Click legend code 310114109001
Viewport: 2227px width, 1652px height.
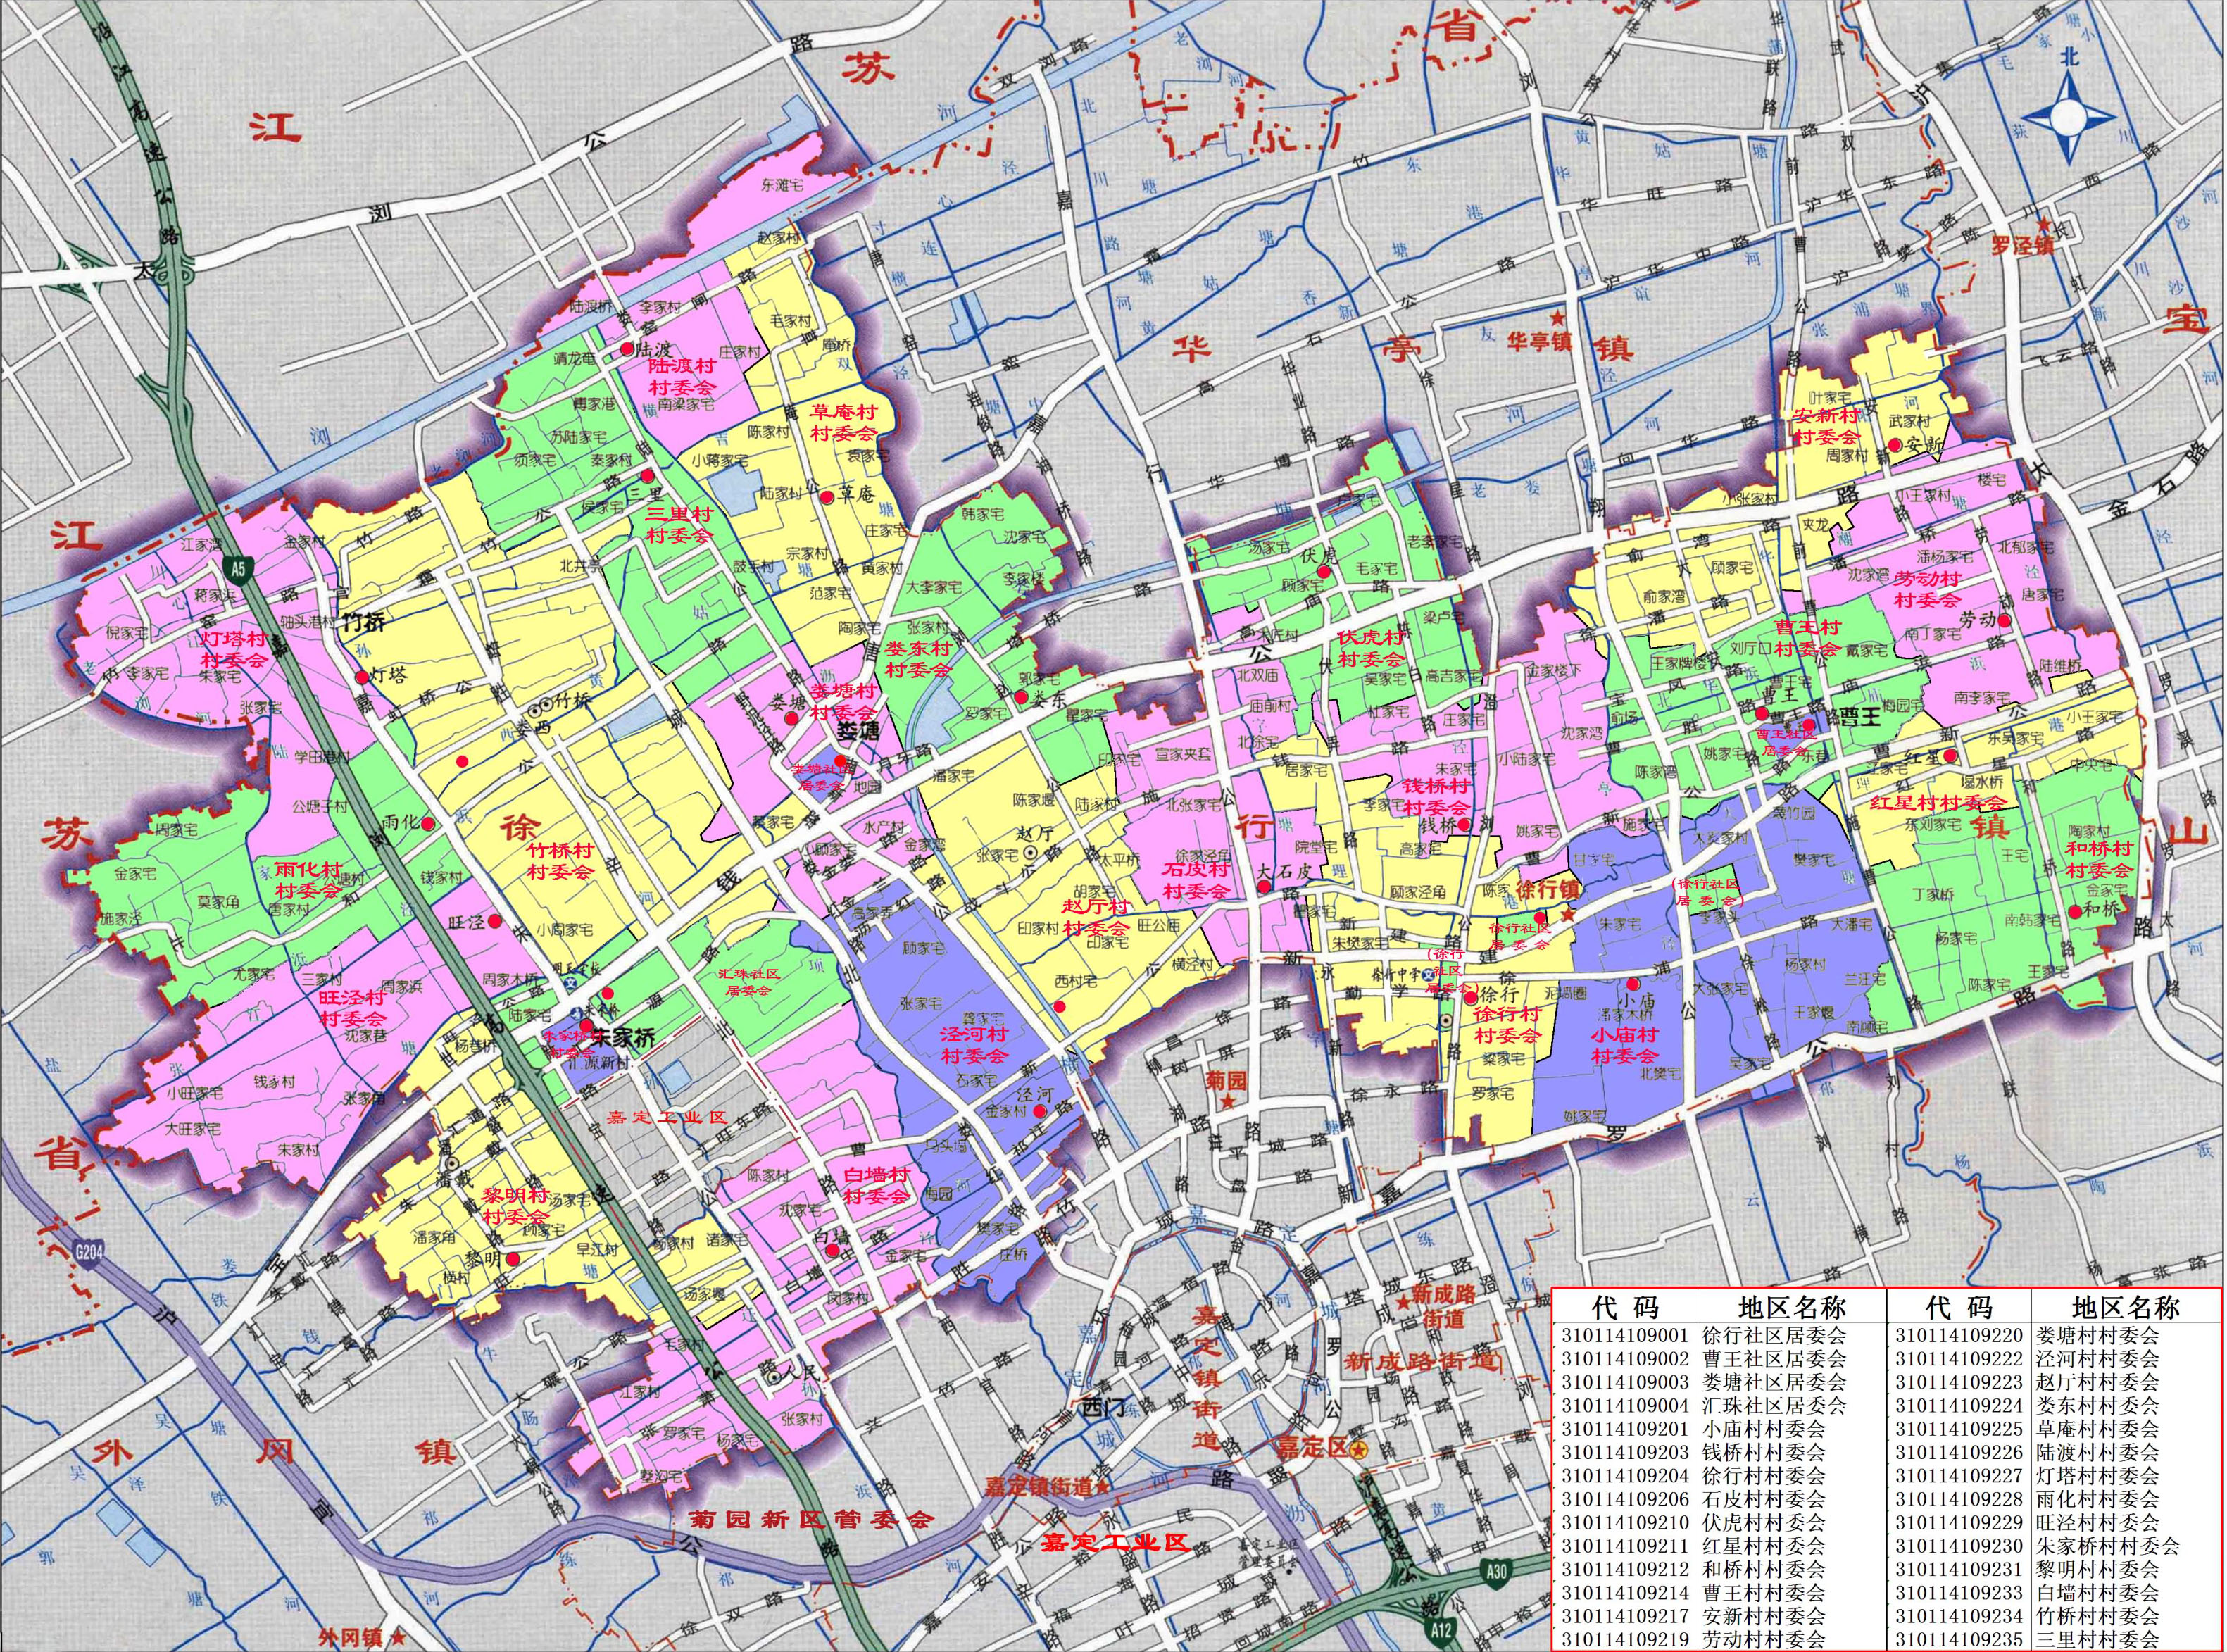click(1625, 1335)
